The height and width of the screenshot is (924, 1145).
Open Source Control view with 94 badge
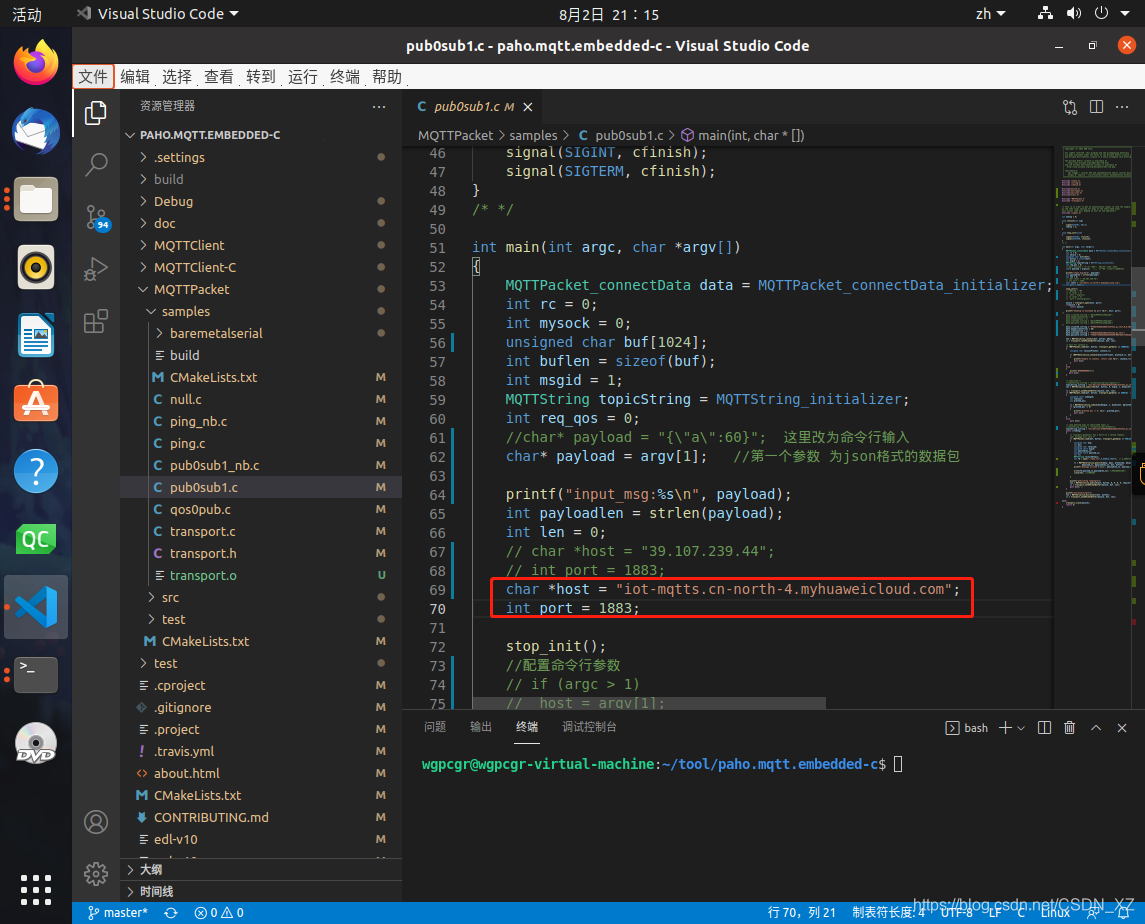(96, 217)
